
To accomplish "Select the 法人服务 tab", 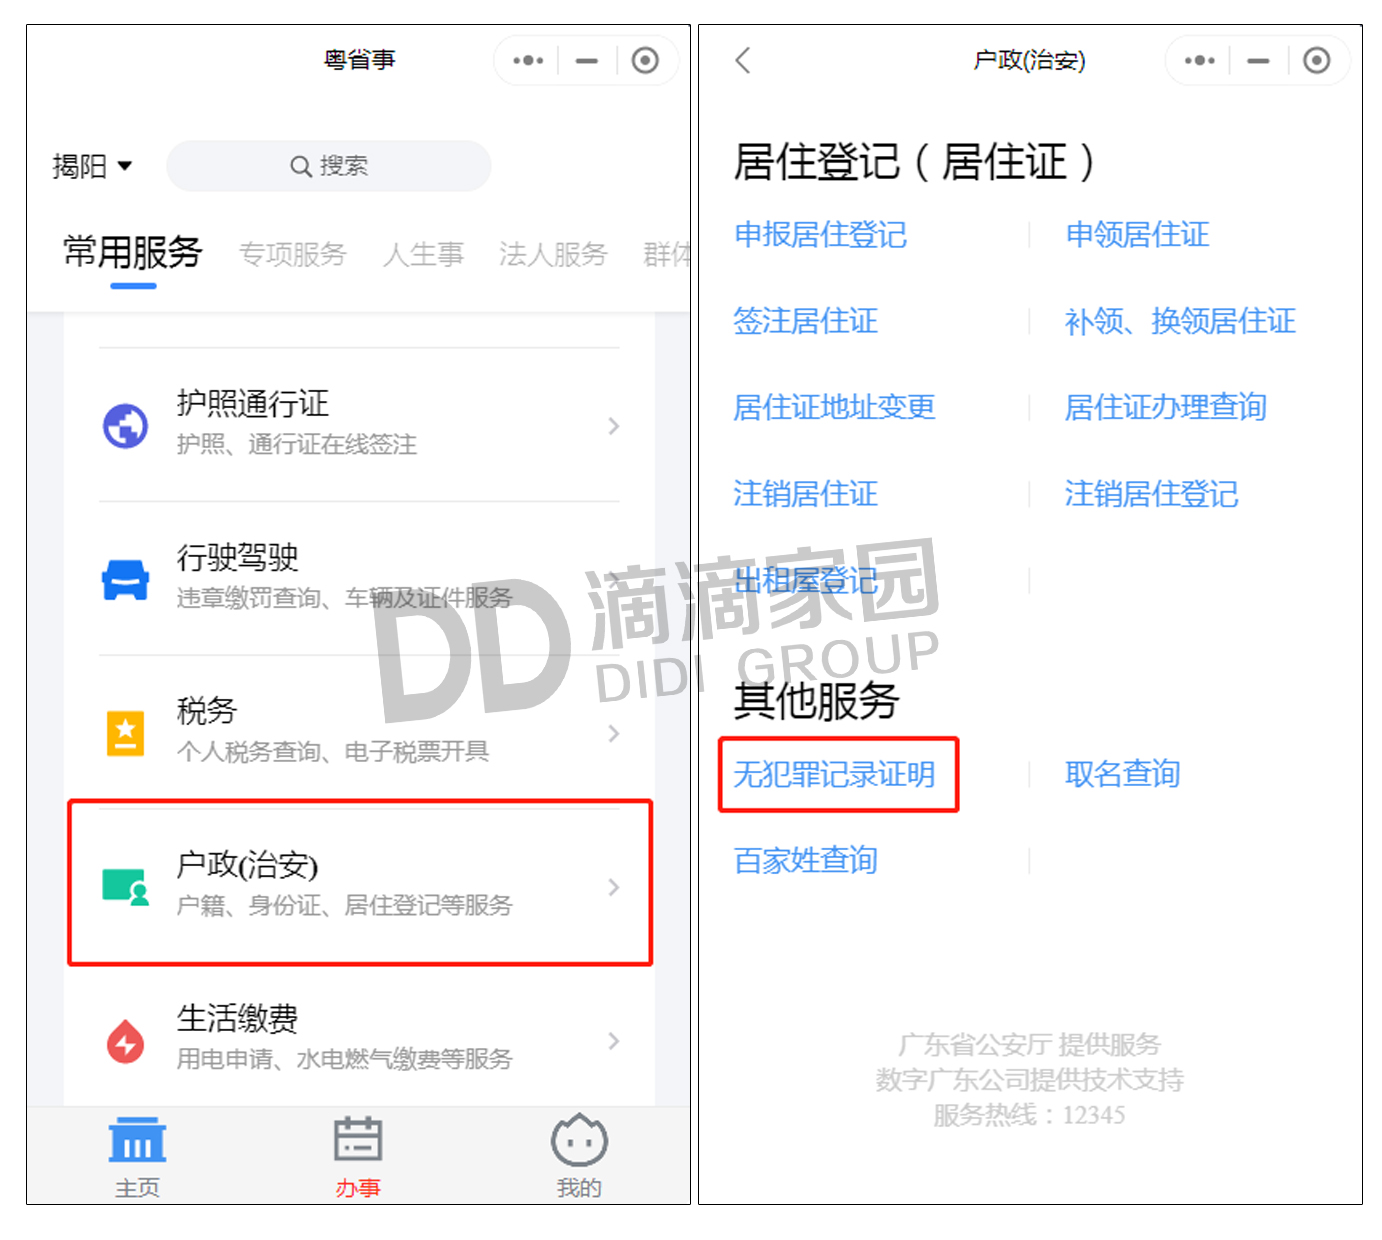I will 553,255.
